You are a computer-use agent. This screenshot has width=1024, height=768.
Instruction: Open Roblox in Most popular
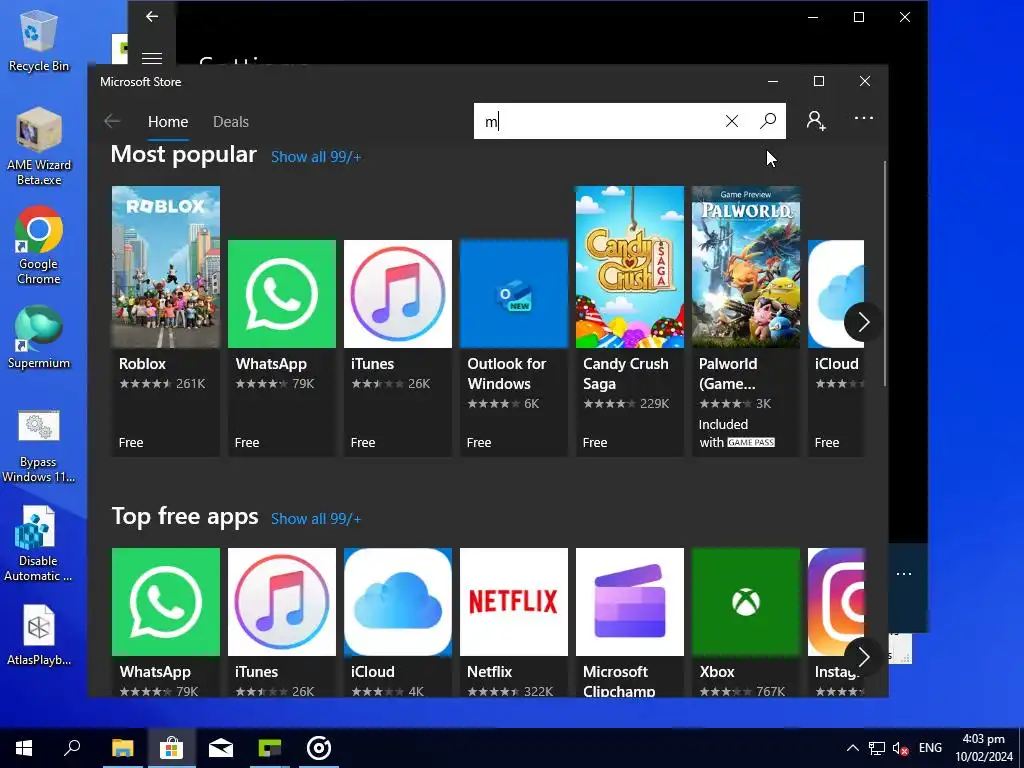(x=166, y=321)
